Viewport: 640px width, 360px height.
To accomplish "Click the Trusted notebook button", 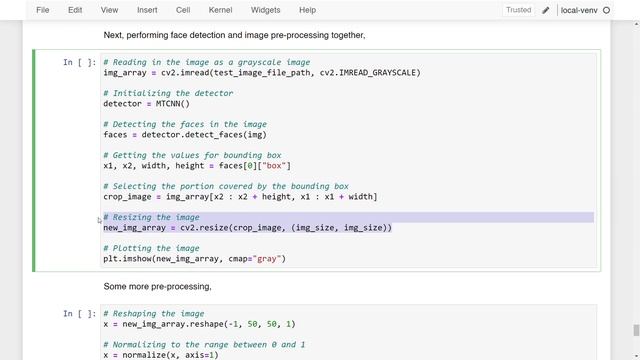I will click(x=518, y=10).
